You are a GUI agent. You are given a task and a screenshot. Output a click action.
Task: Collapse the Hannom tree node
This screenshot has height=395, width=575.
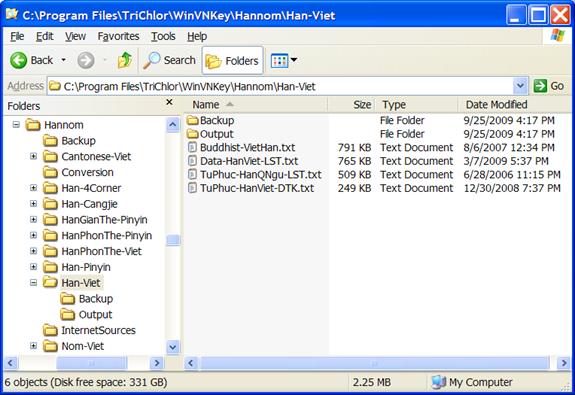click(x=16, y=125)
